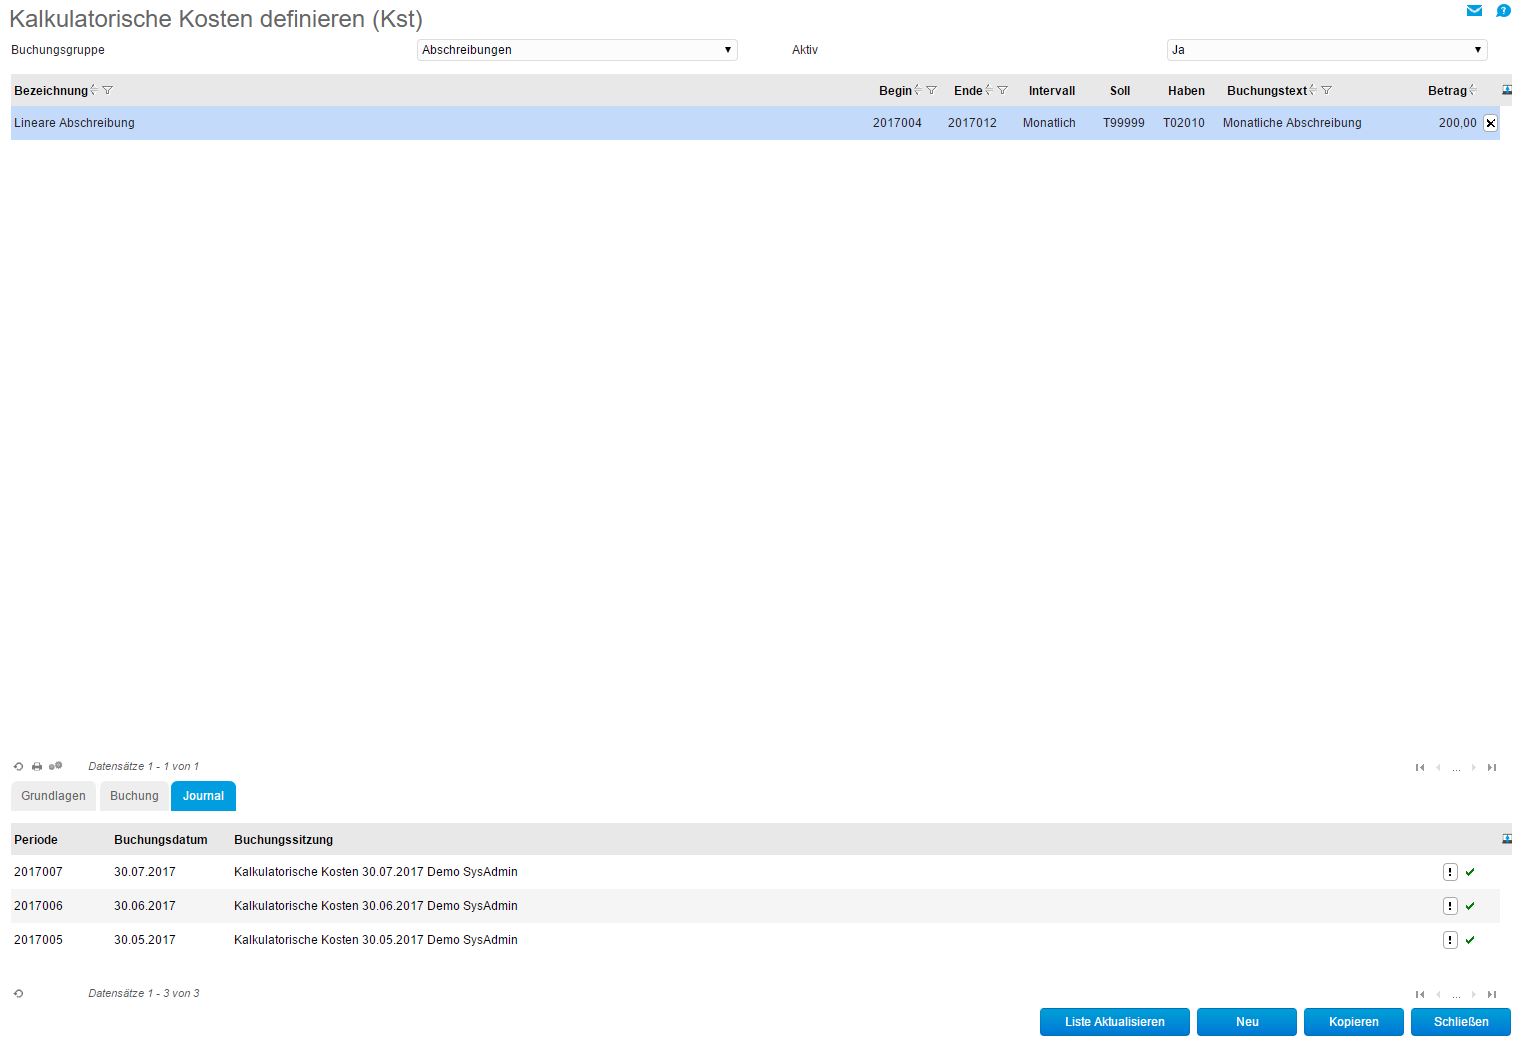Image resolution: width=1523 pixels, height=1042 pixels.
Task: Click booking date 30.07.2017
Action: tap(145, 872)
